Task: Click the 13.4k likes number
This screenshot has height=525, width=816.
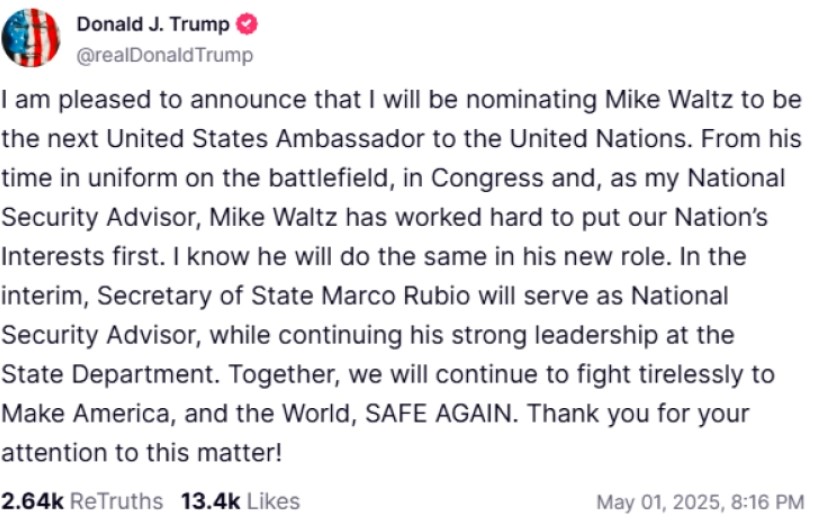Action: (x=210, y=500)
